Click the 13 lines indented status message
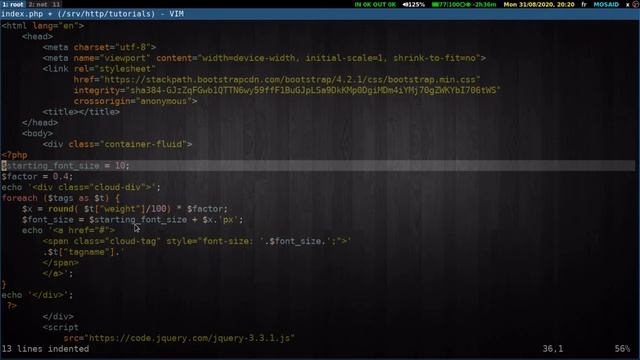 click(x=45, y=349)
